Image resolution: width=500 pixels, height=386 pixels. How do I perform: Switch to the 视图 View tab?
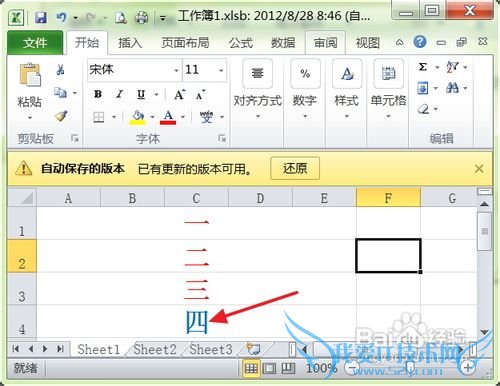coord(367,43)
